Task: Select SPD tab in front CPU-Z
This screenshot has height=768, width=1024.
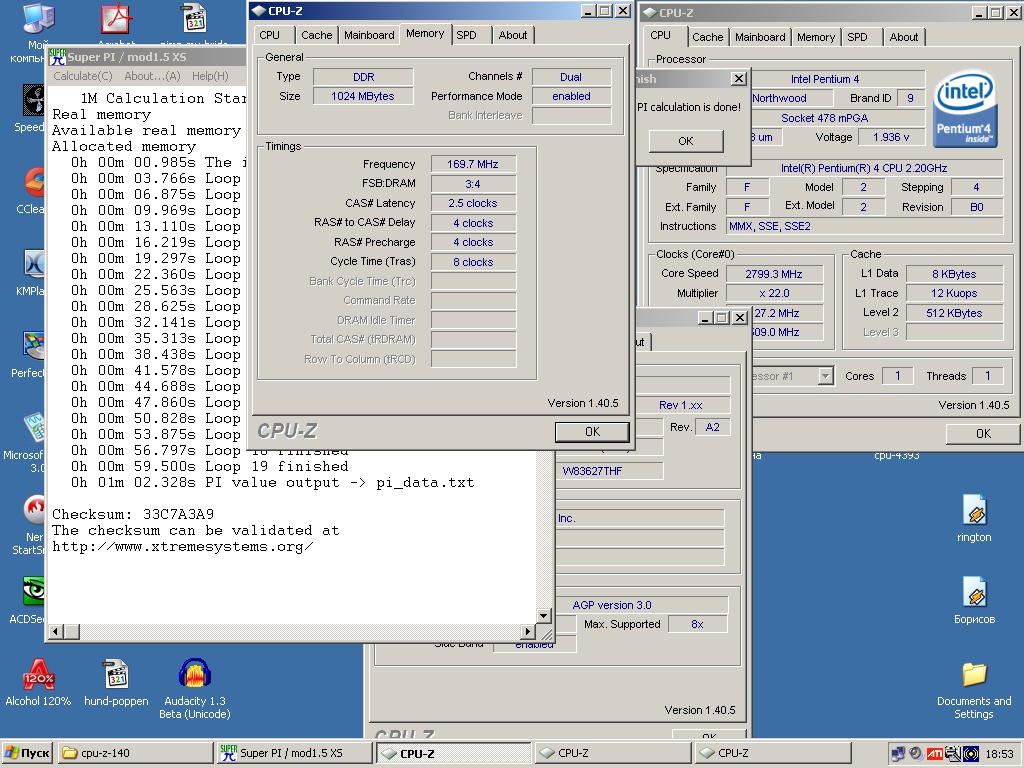Action: pyautogui.click(x=466, y=35)
